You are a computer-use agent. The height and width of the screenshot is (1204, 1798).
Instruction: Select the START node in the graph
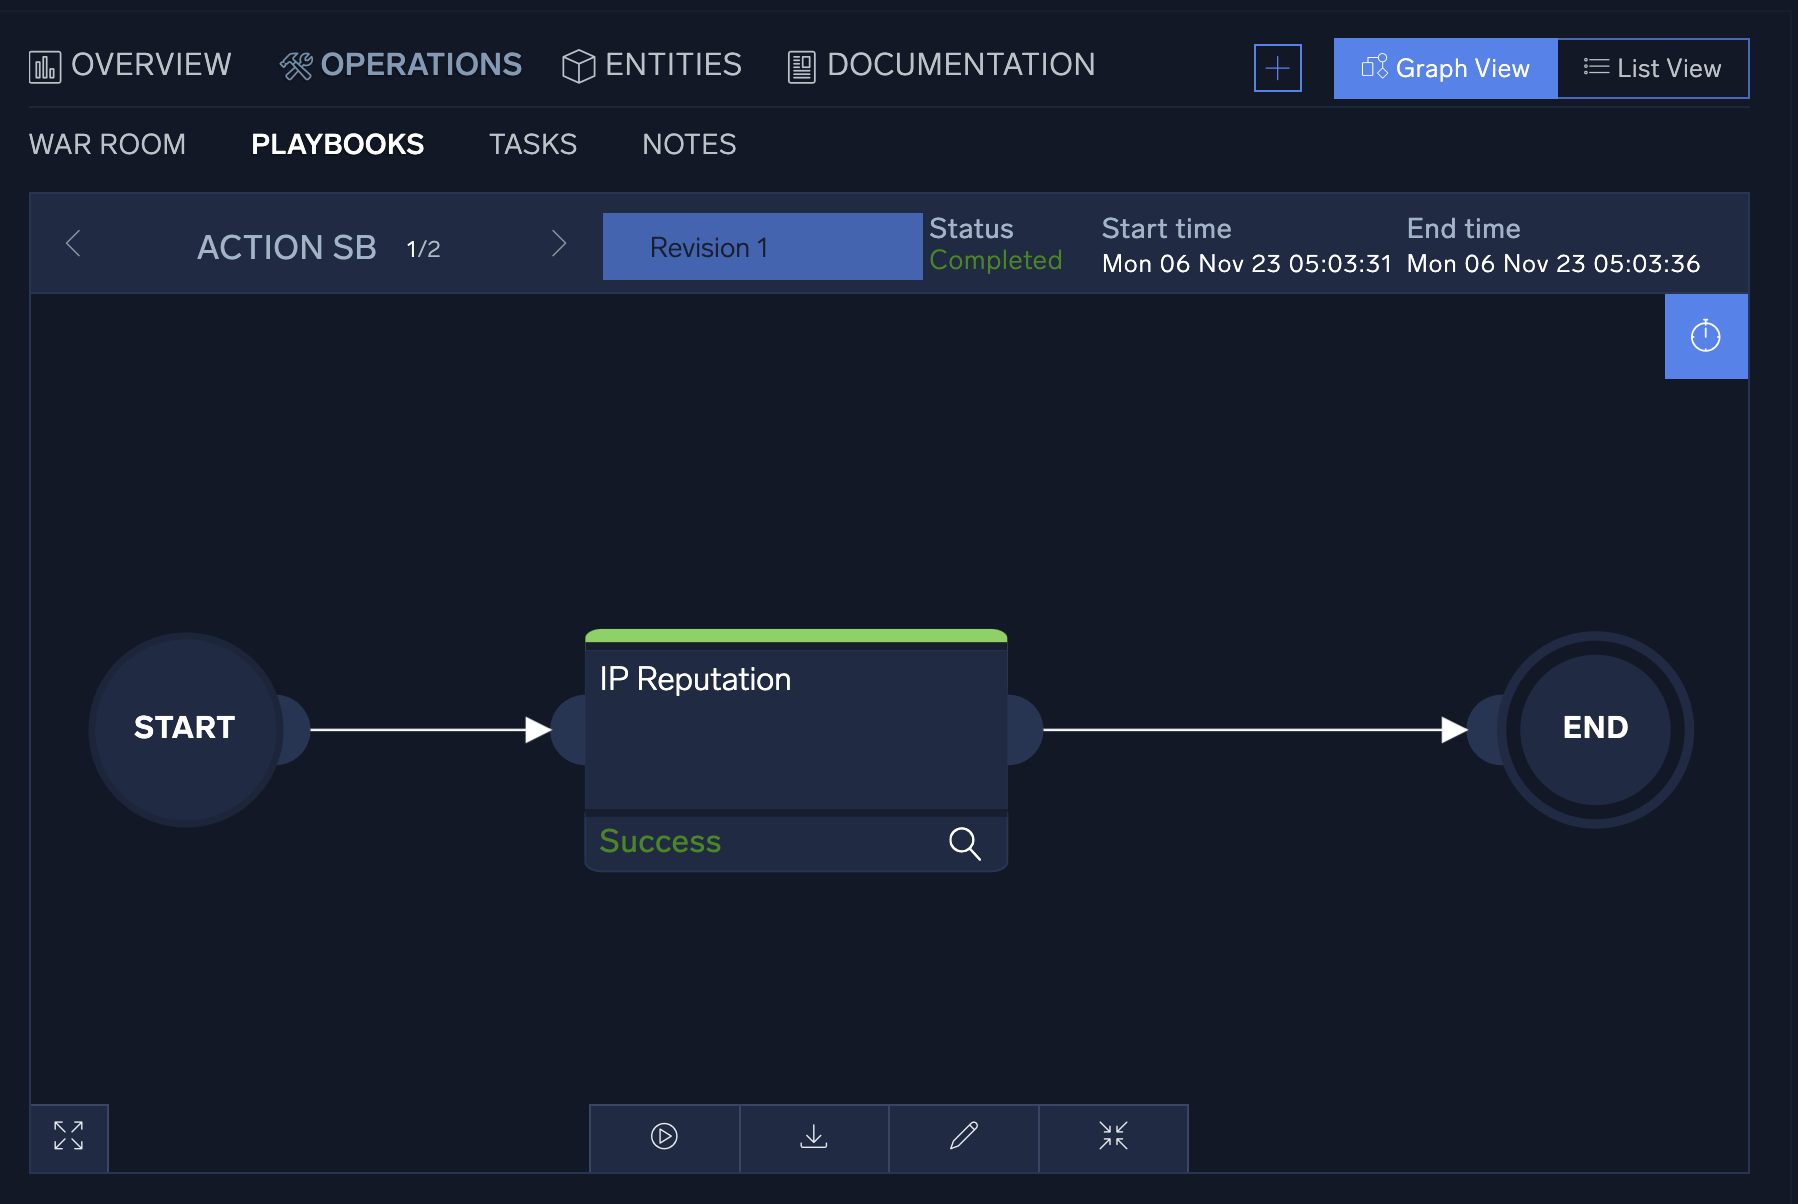(x=184, y=728)
